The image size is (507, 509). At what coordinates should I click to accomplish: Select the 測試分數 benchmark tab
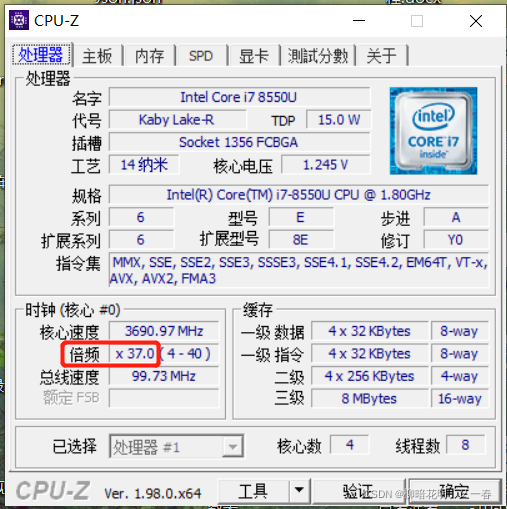coord(318,55)
